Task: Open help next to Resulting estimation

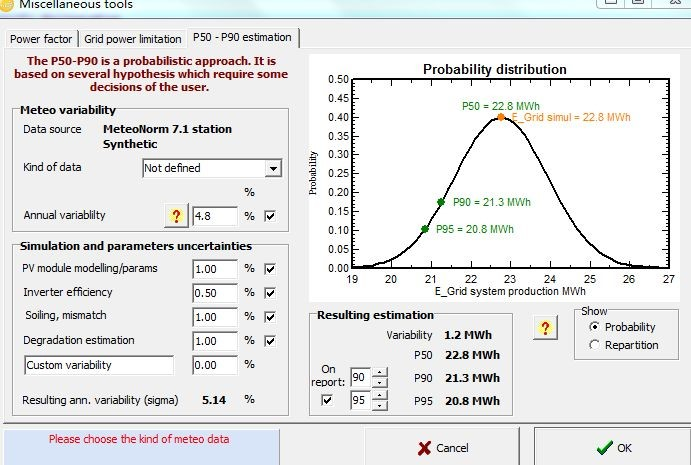Action: click(545, 327)
